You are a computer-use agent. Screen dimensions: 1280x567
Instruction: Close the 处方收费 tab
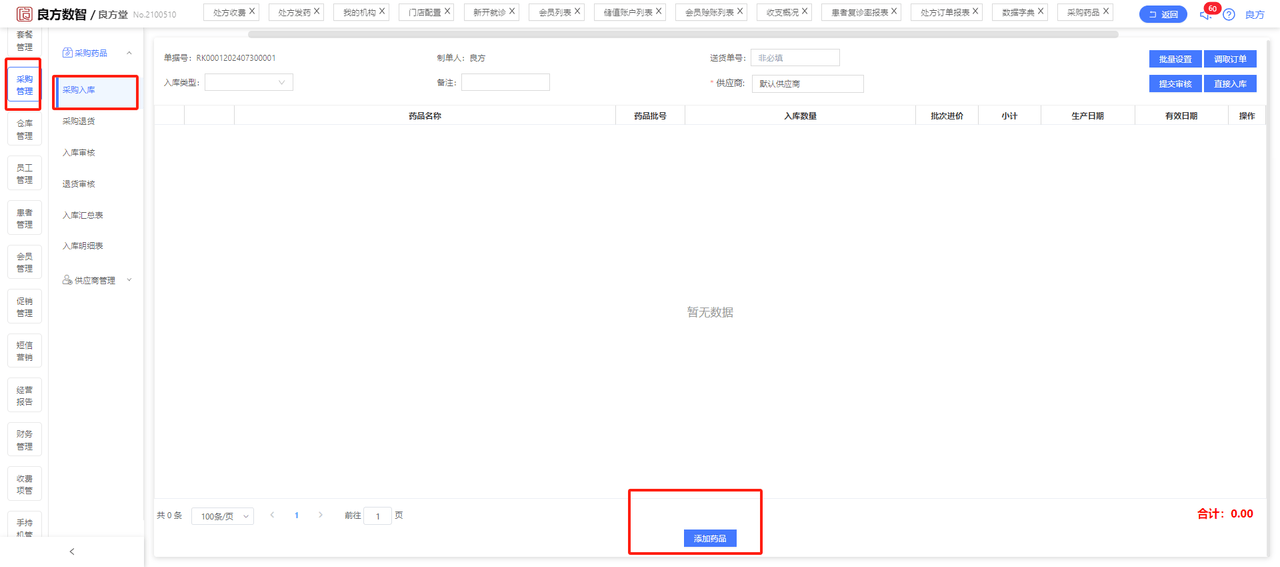[252, 12]
